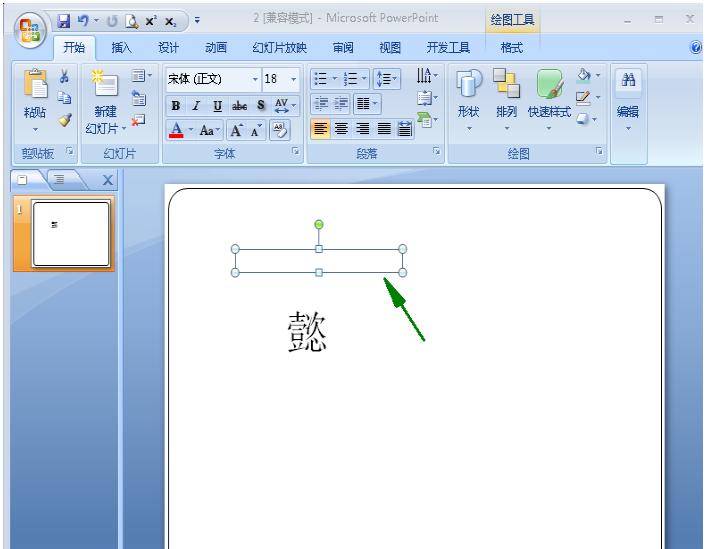Reset the slide layout
Image resolution: width=707 pixels, height=549 pixels.
pyautogui.click(x=139, y=98)
